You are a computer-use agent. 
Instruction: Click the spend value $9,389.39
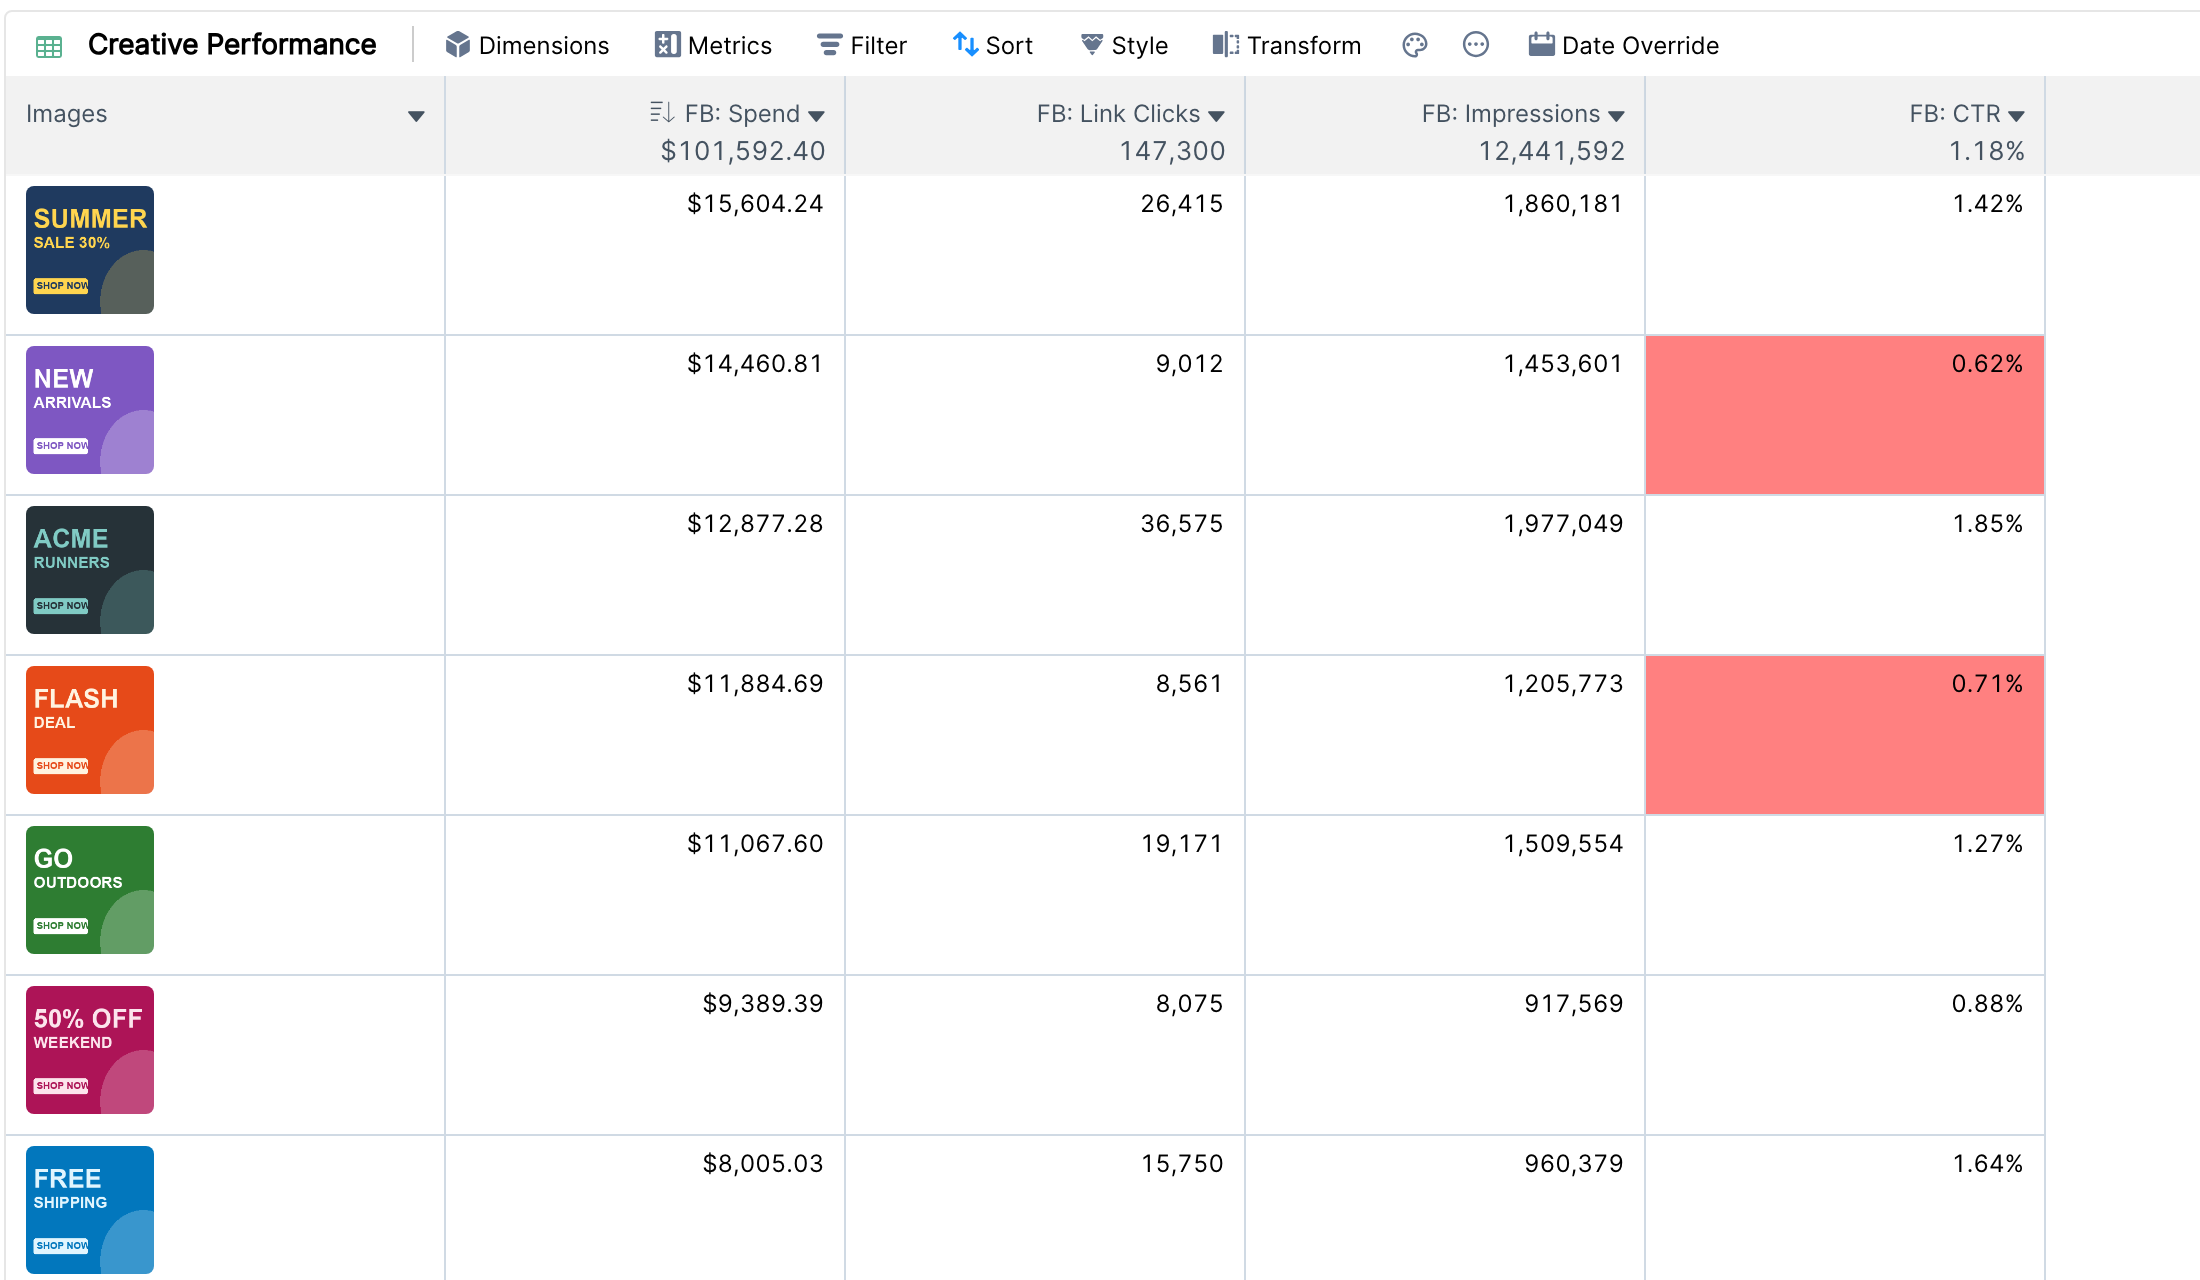click(x=763, y=1004)
